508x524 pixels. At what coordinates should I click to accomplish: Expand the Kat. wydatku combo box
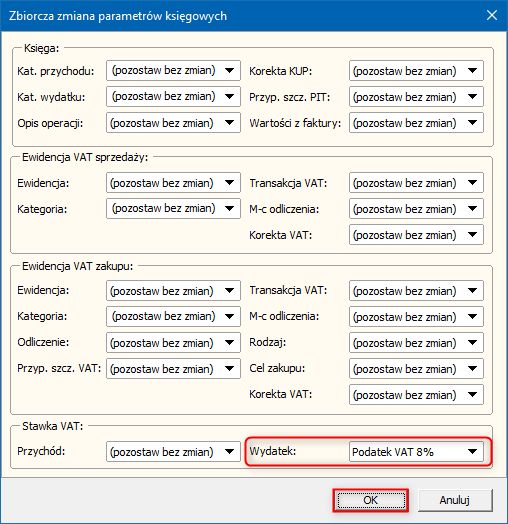pyautogui.click(x=173, y=97)
